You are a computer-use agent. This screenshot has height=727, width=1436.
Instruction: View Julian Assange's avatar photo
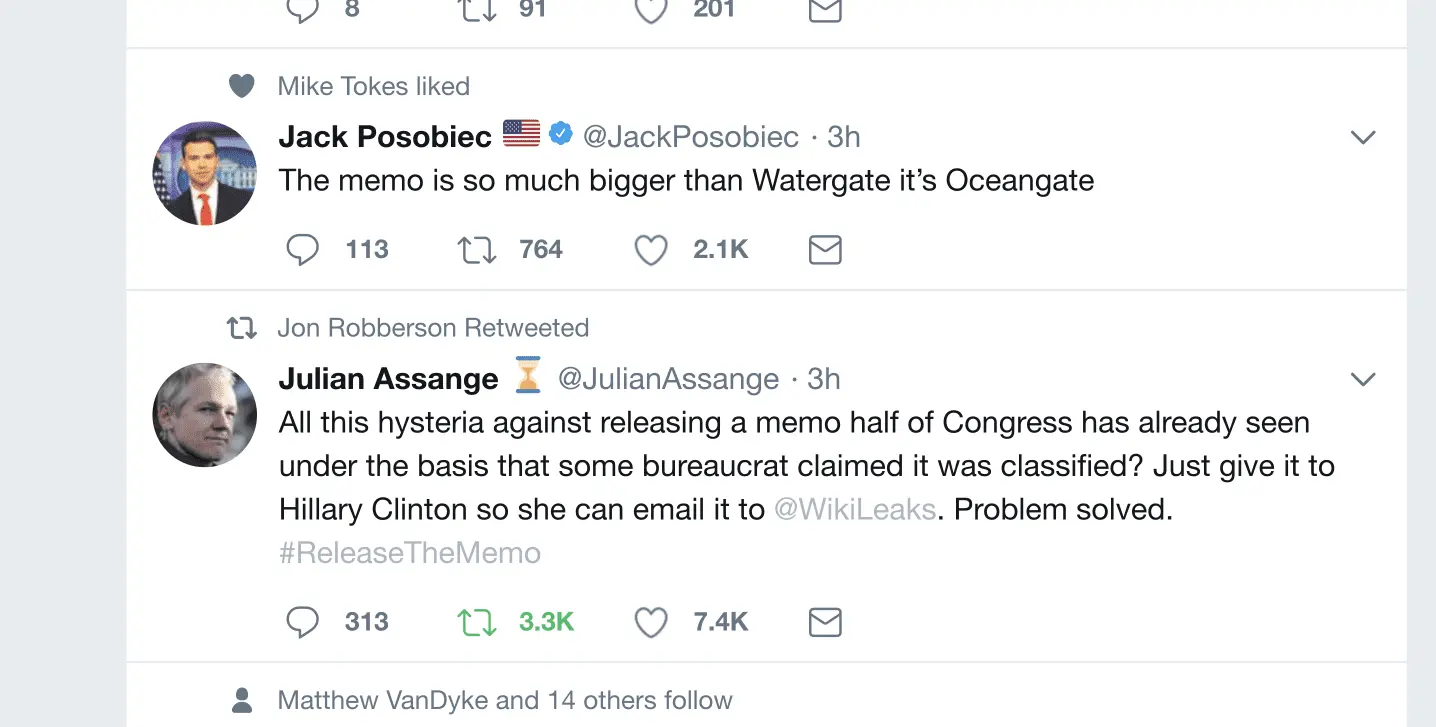pos(204,415)
